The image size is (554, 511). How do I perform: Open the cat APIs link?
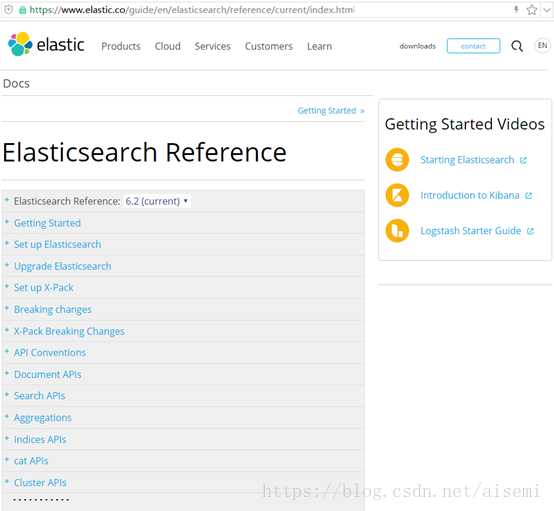(31, 460)
